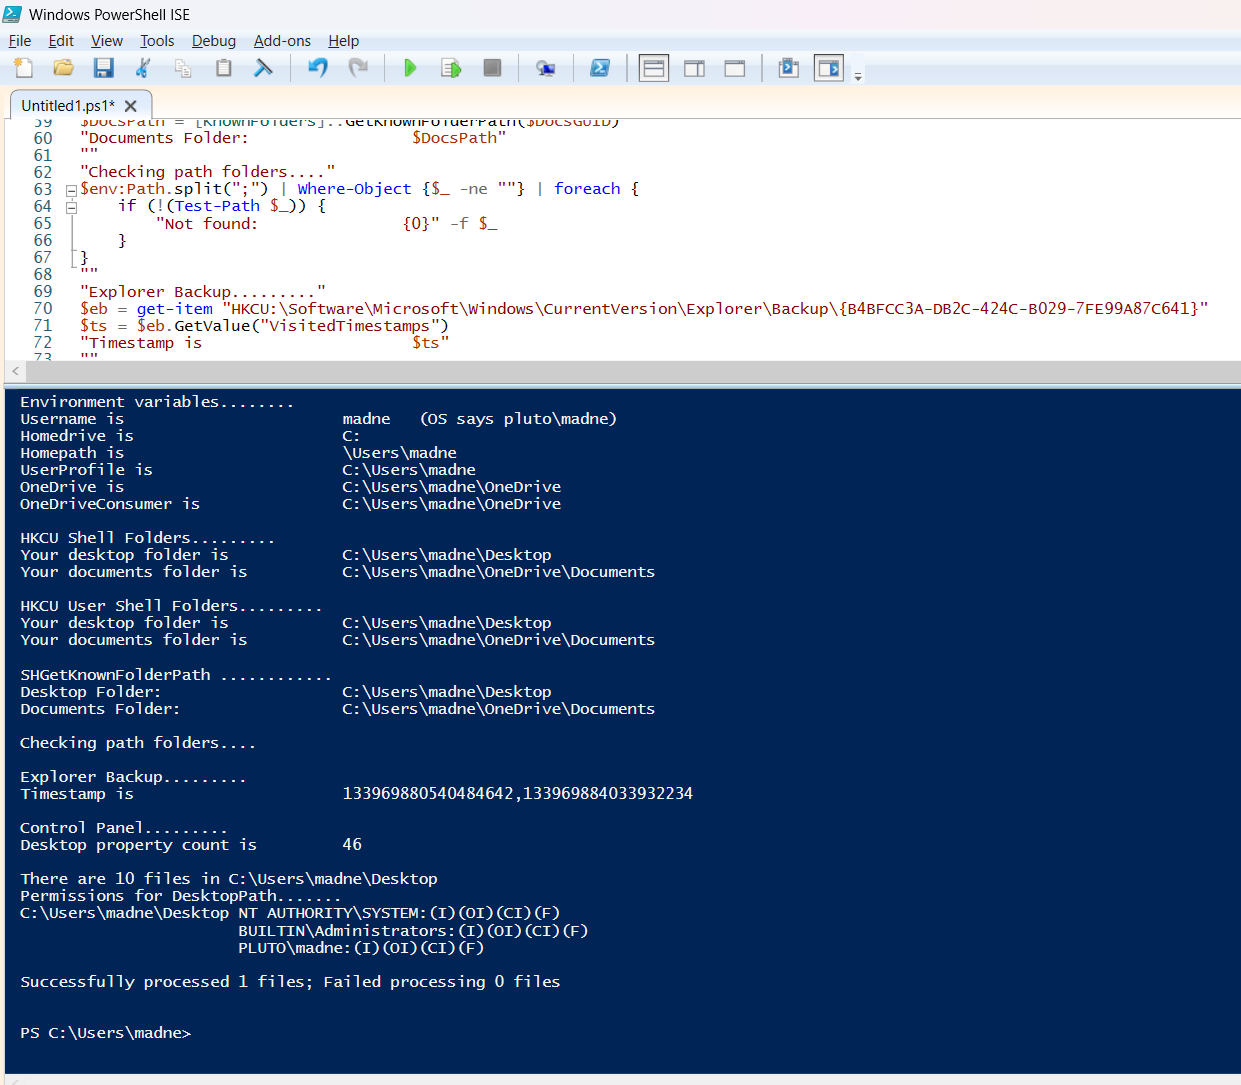1241x1085 pixels.
Task: Click the 'Control Panel.........' console heading
Action: point(124,828)
